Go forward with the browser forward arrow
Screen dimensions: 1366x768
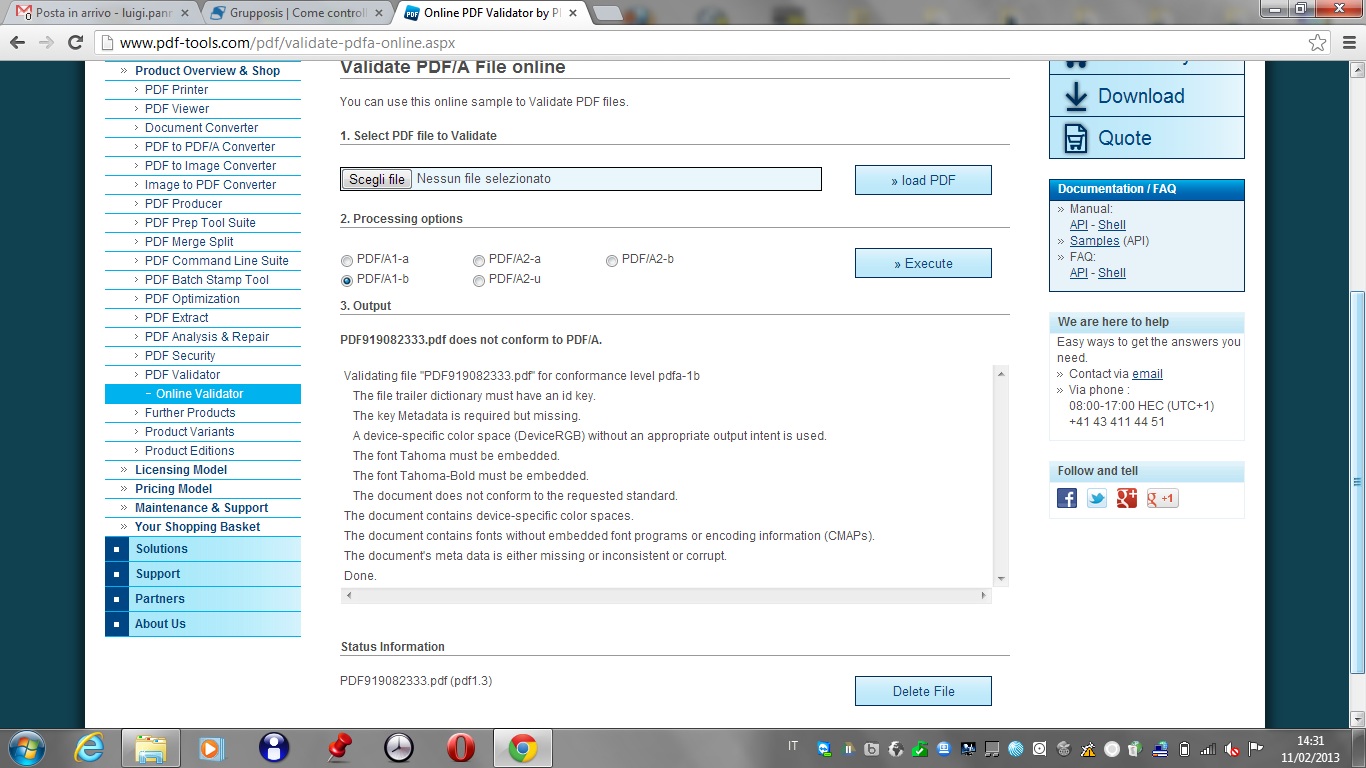46,43
